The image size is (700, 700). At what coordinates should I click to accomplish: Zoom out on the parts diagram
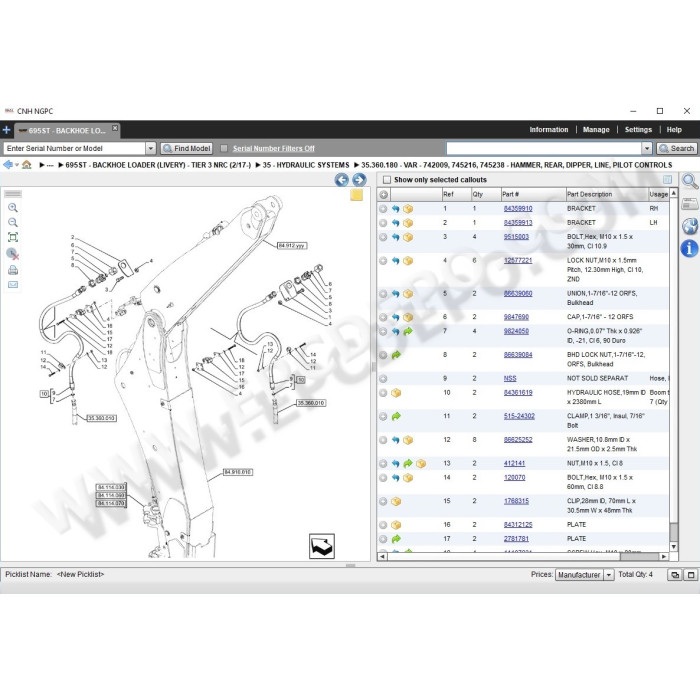click(x=13, y=222)
